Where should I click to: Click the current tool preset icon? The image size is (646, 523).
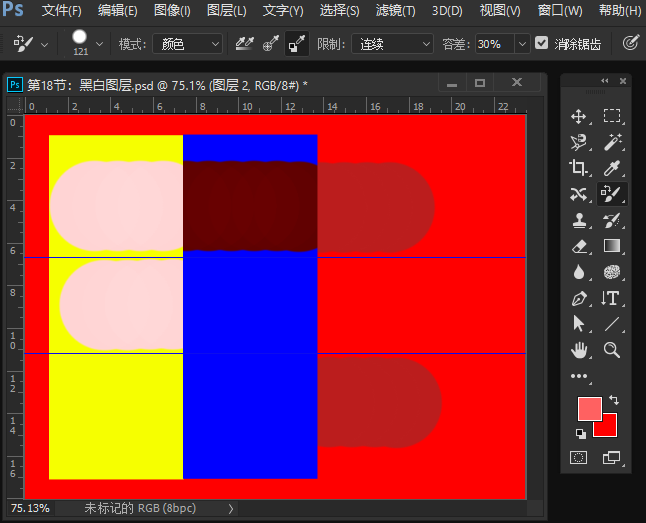click(x=23, y=43)
